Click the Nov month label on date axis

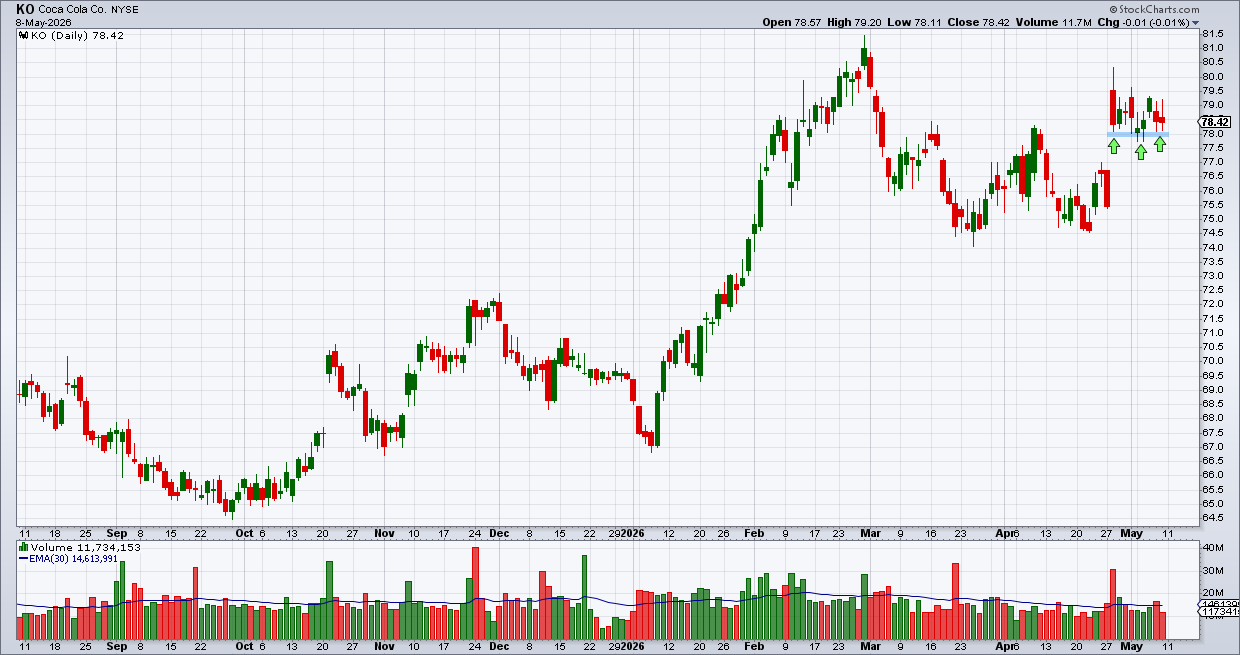click(384, 534)
